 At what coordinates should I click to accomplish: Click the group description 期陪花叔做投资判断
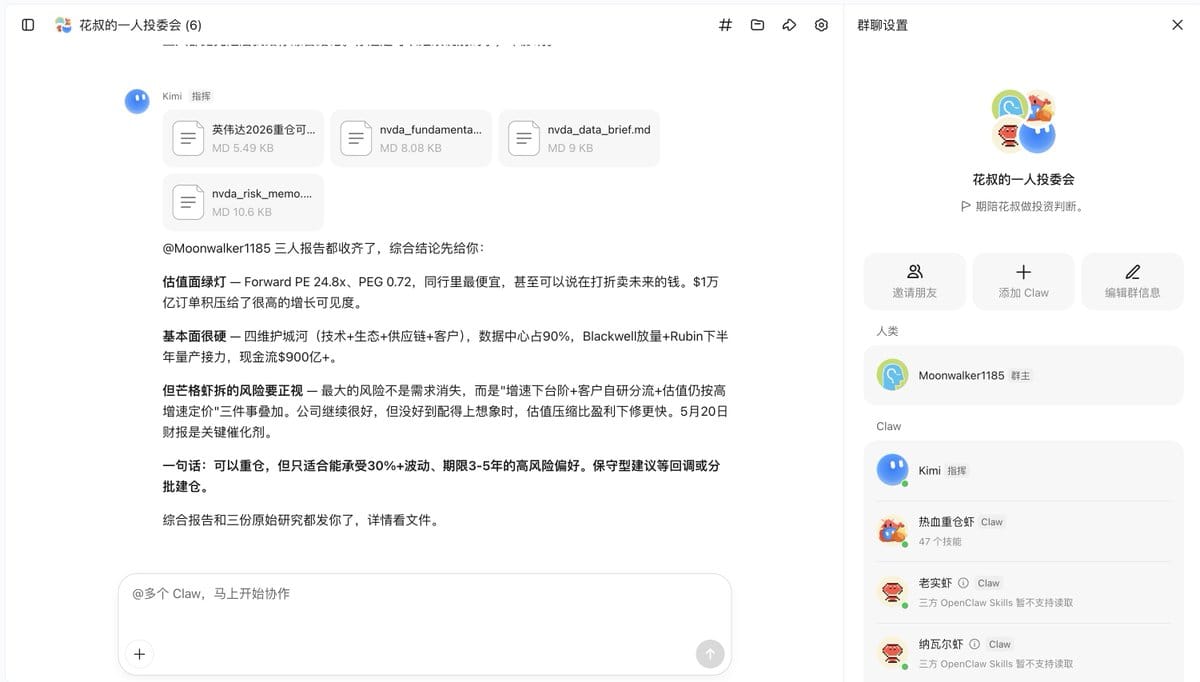1030,207
